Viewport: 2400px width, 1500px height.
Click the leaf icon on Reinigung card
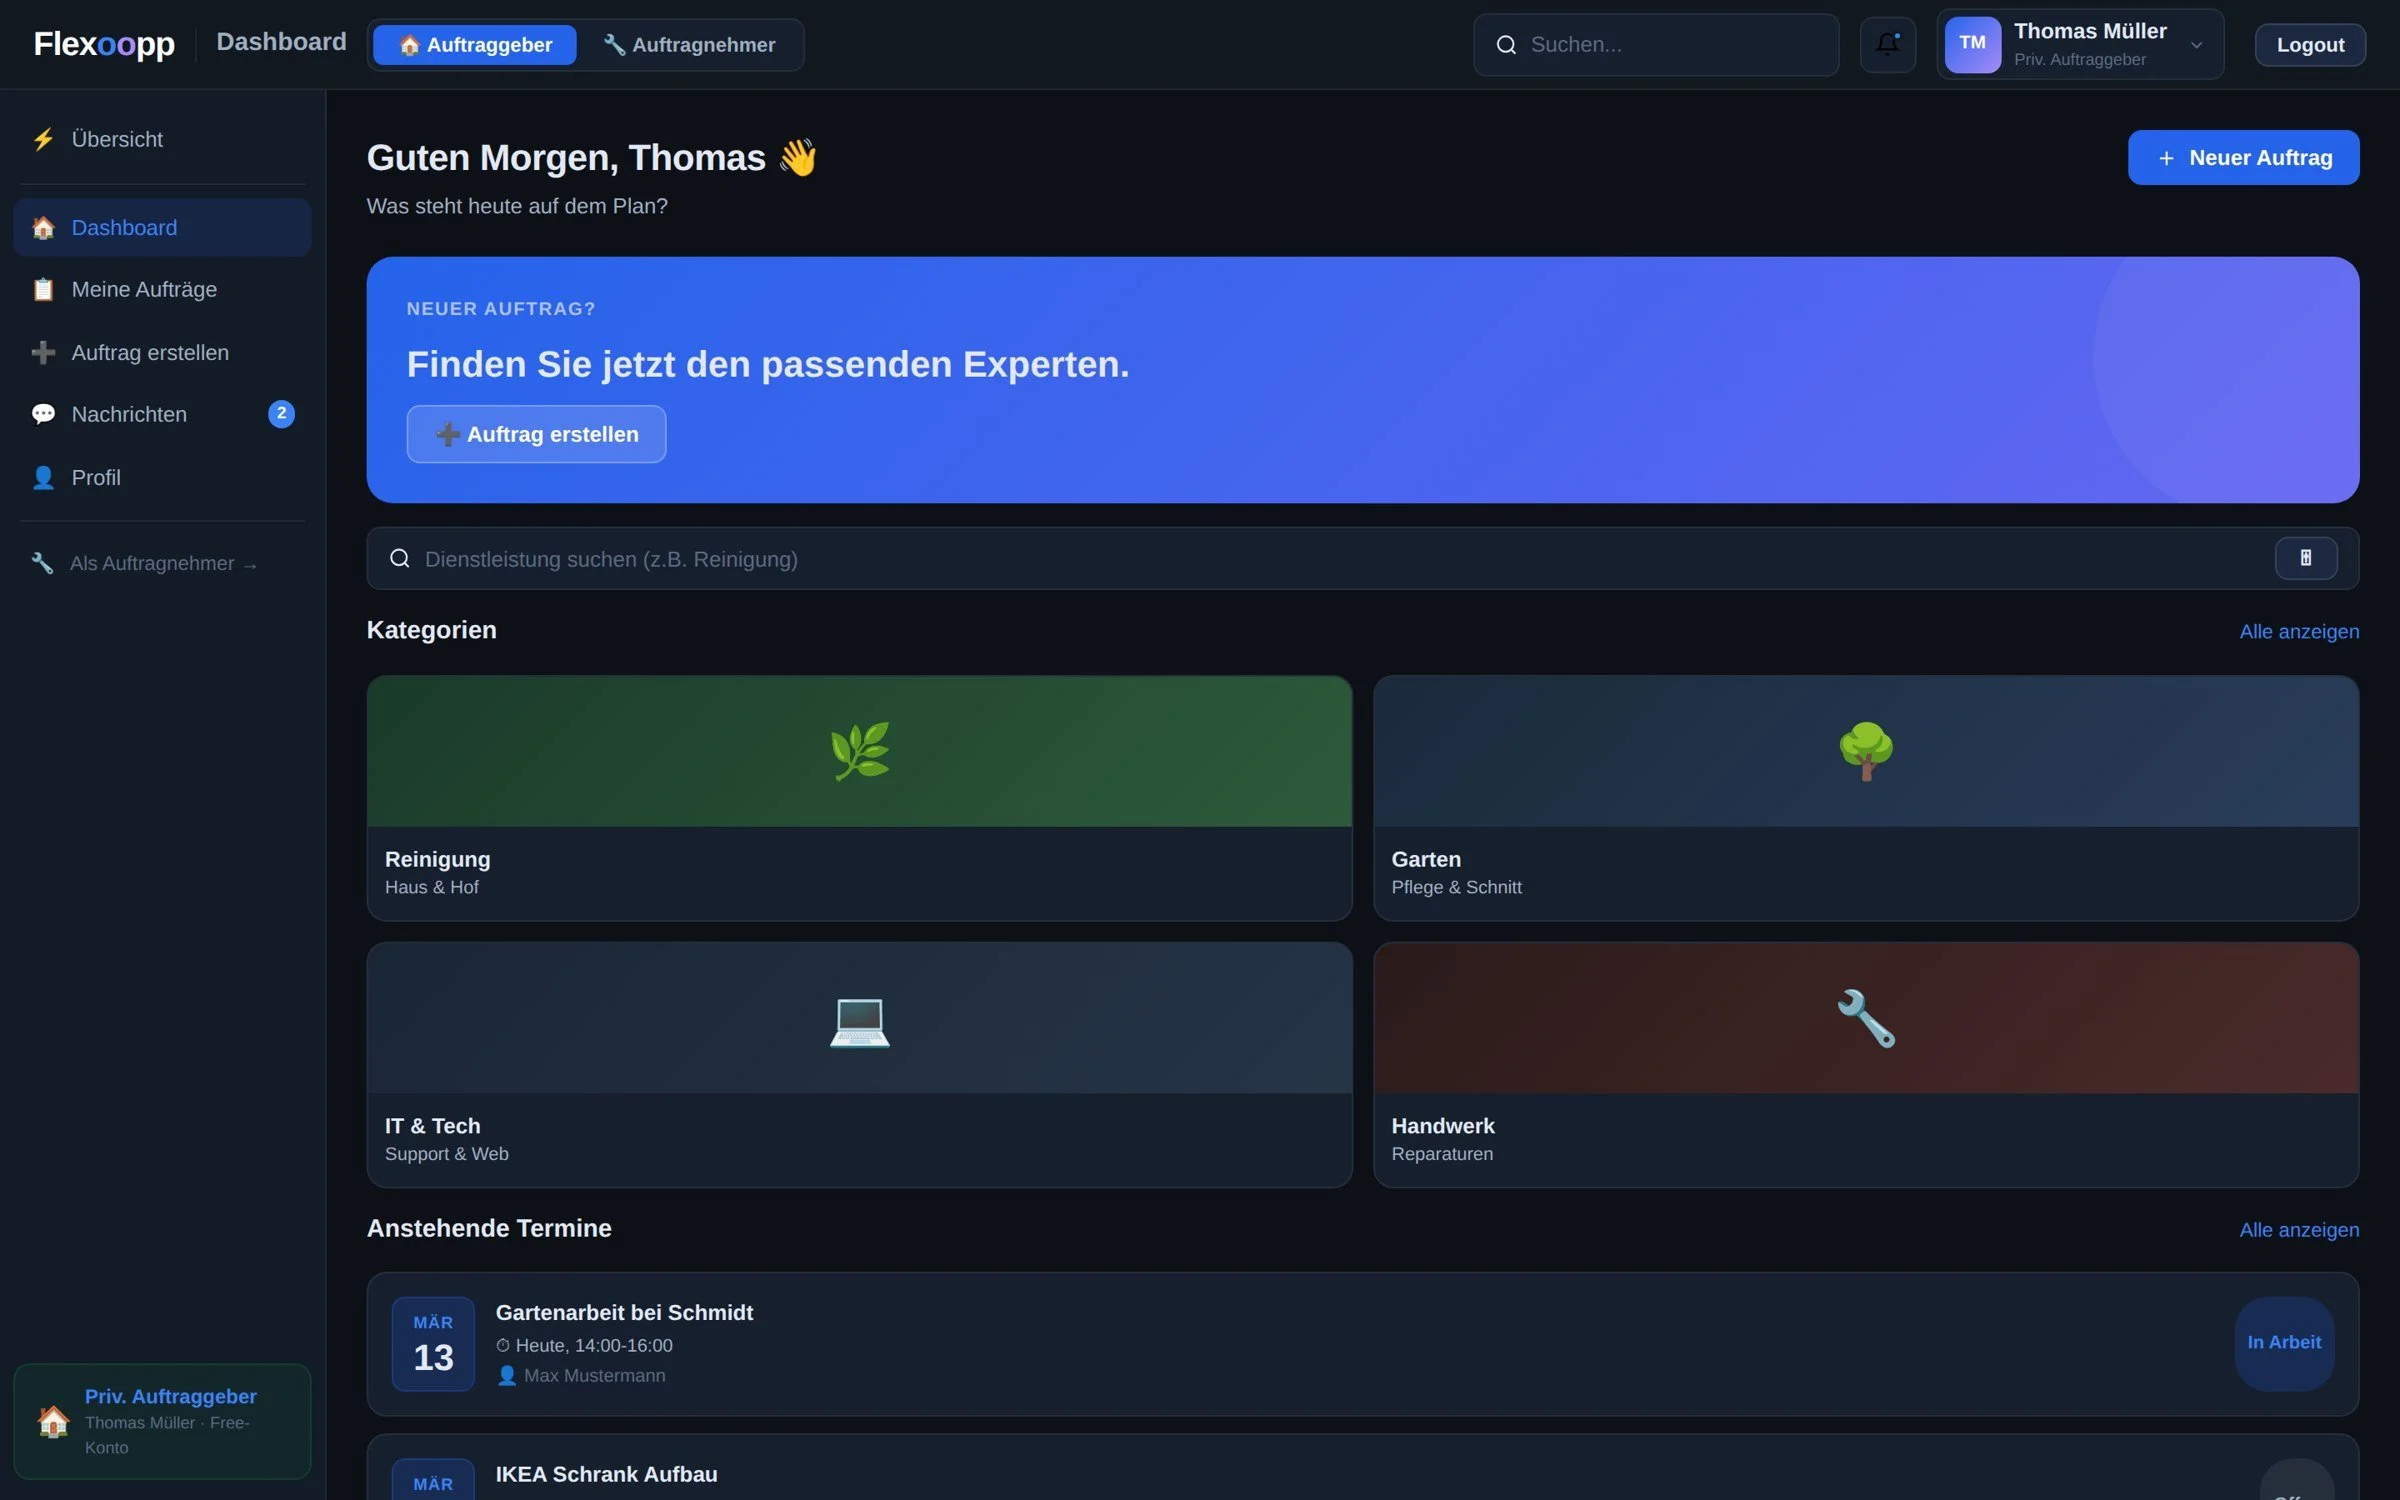coord(859,751)
